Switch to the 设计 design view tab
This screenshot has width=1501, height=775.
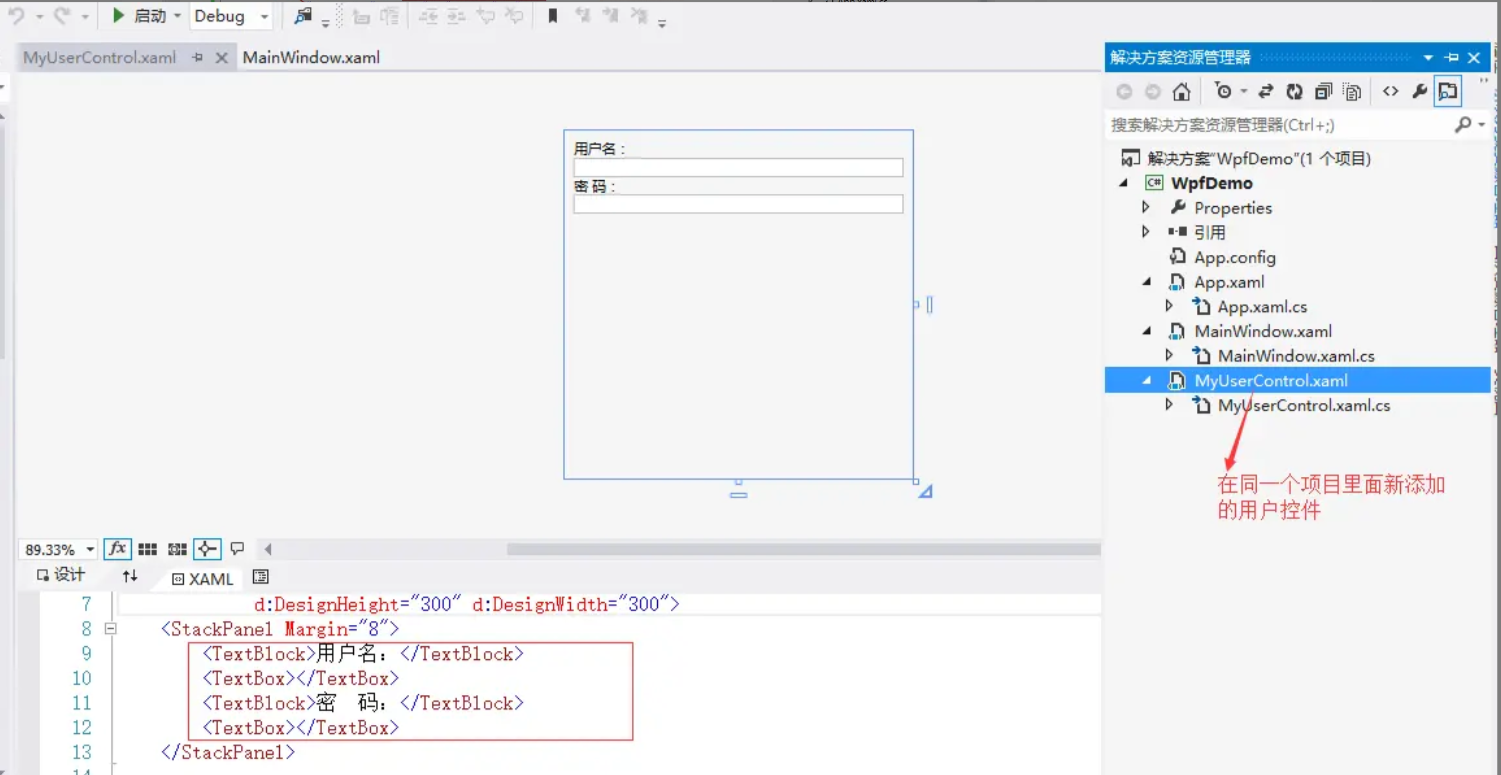[60, 577]
